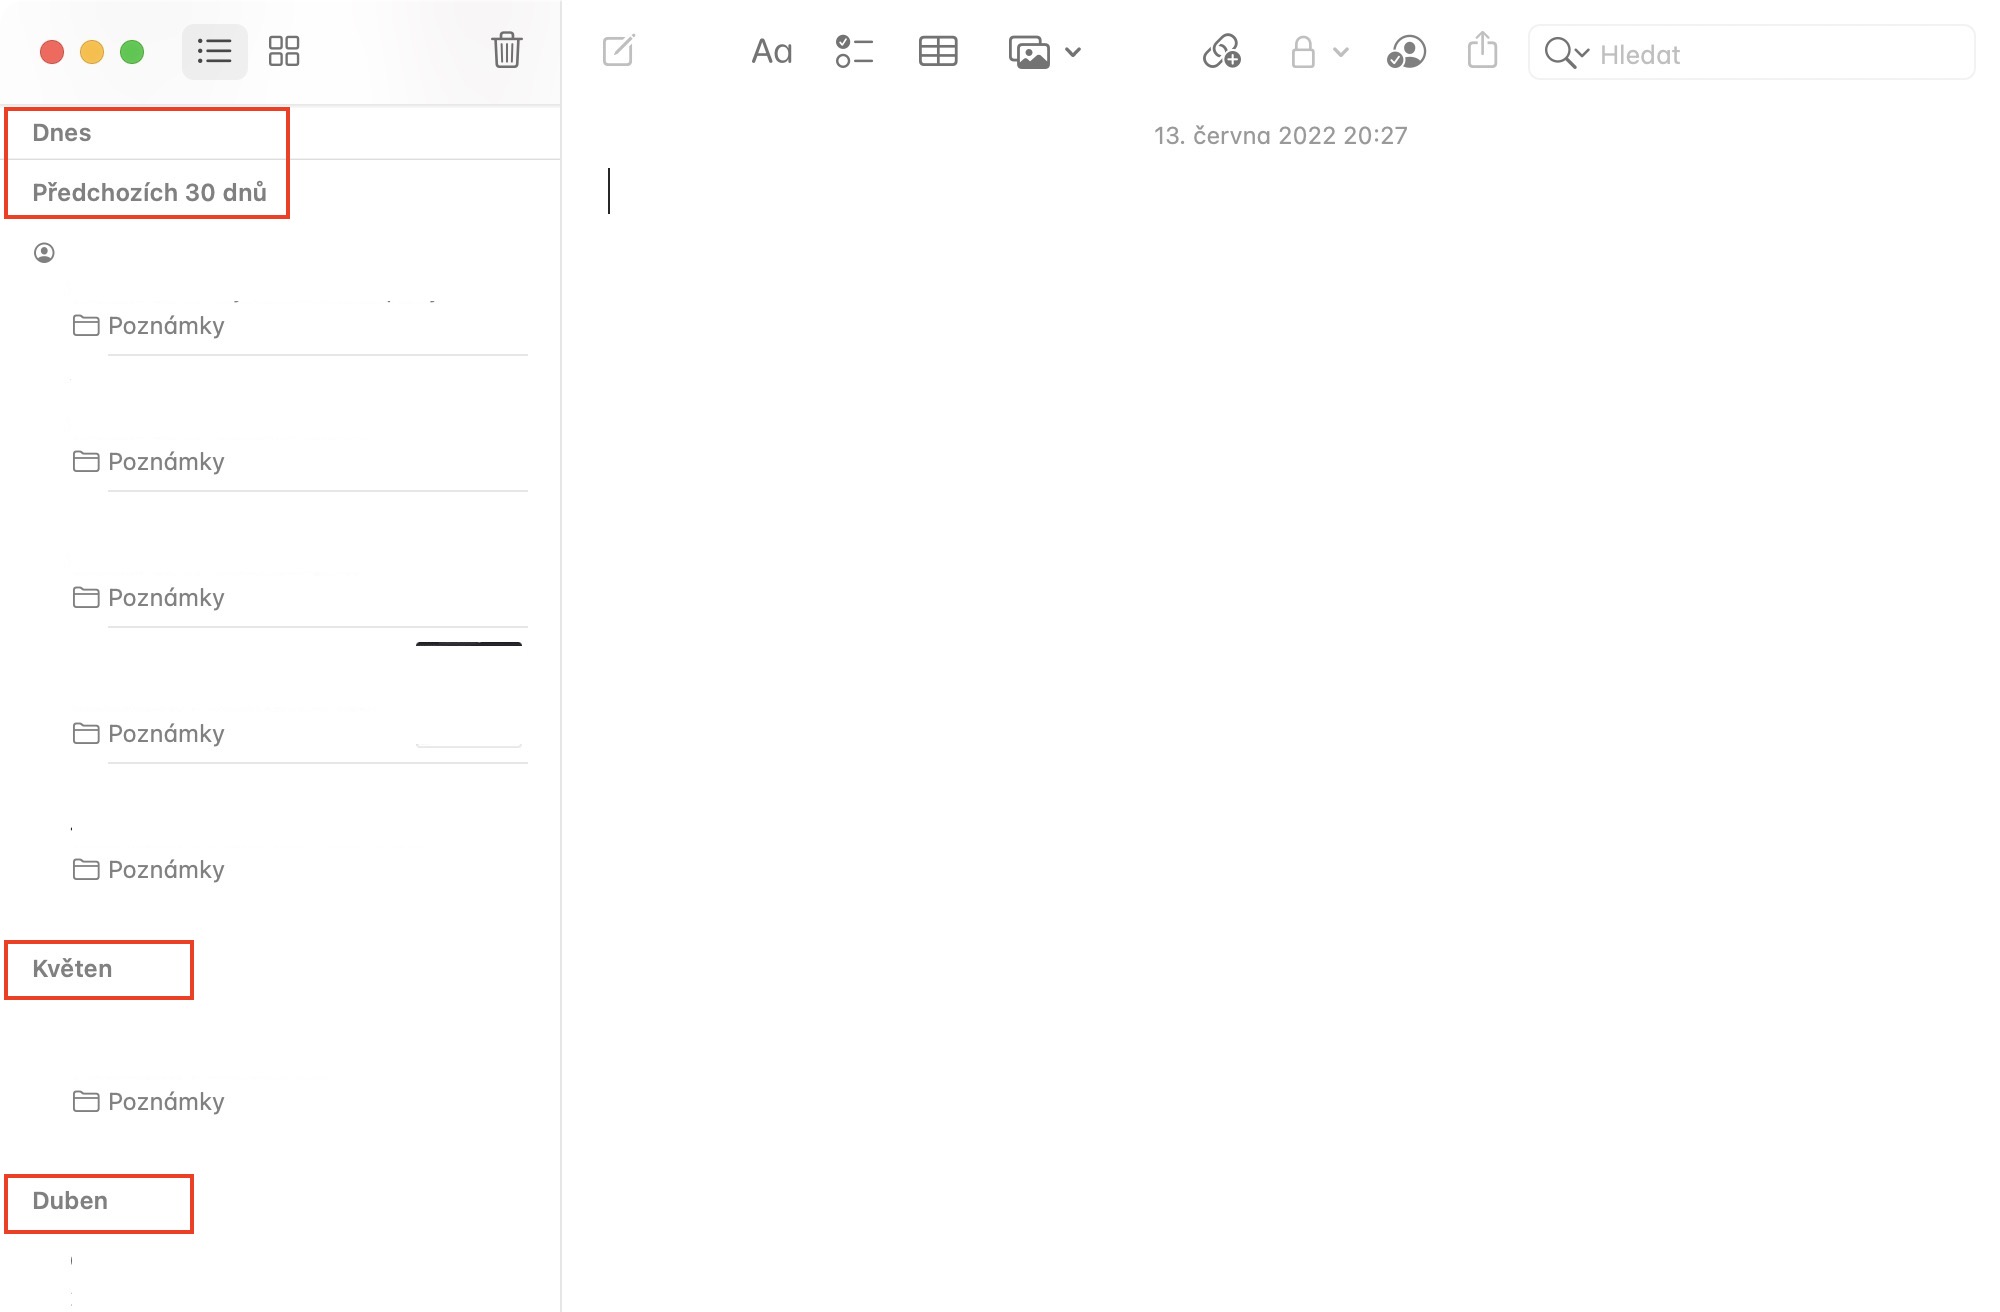Share the note via share icon
Image resolution: width=2000 pixels, height=1312 pixels.
click(1482, 50)
